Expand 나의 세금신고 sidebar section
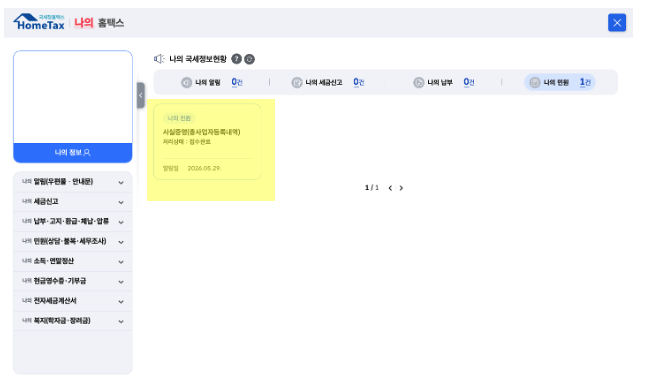 click(73, 202)
